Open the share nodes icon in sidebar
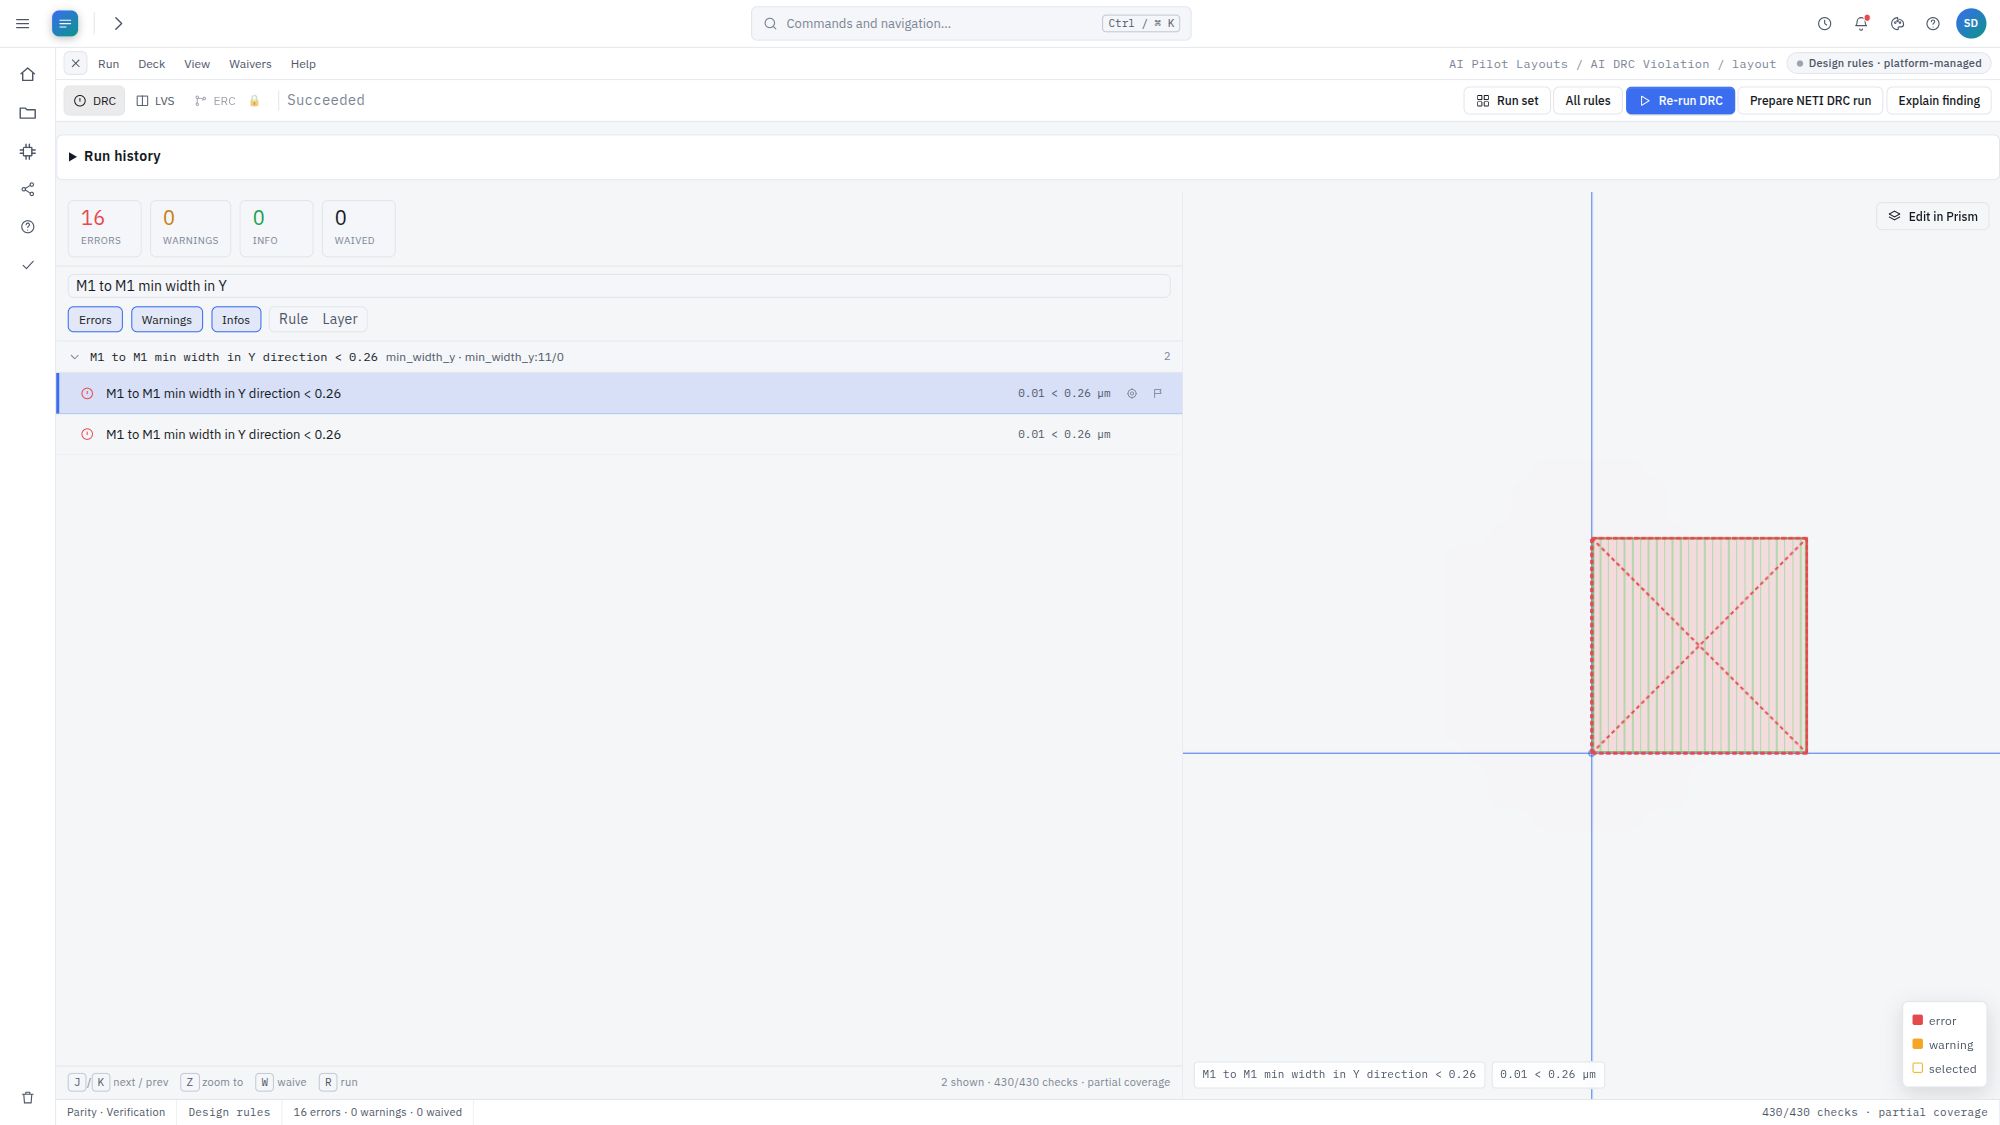The width and height of the screenshot is (2000, 1125). click(x=28, y=189)
